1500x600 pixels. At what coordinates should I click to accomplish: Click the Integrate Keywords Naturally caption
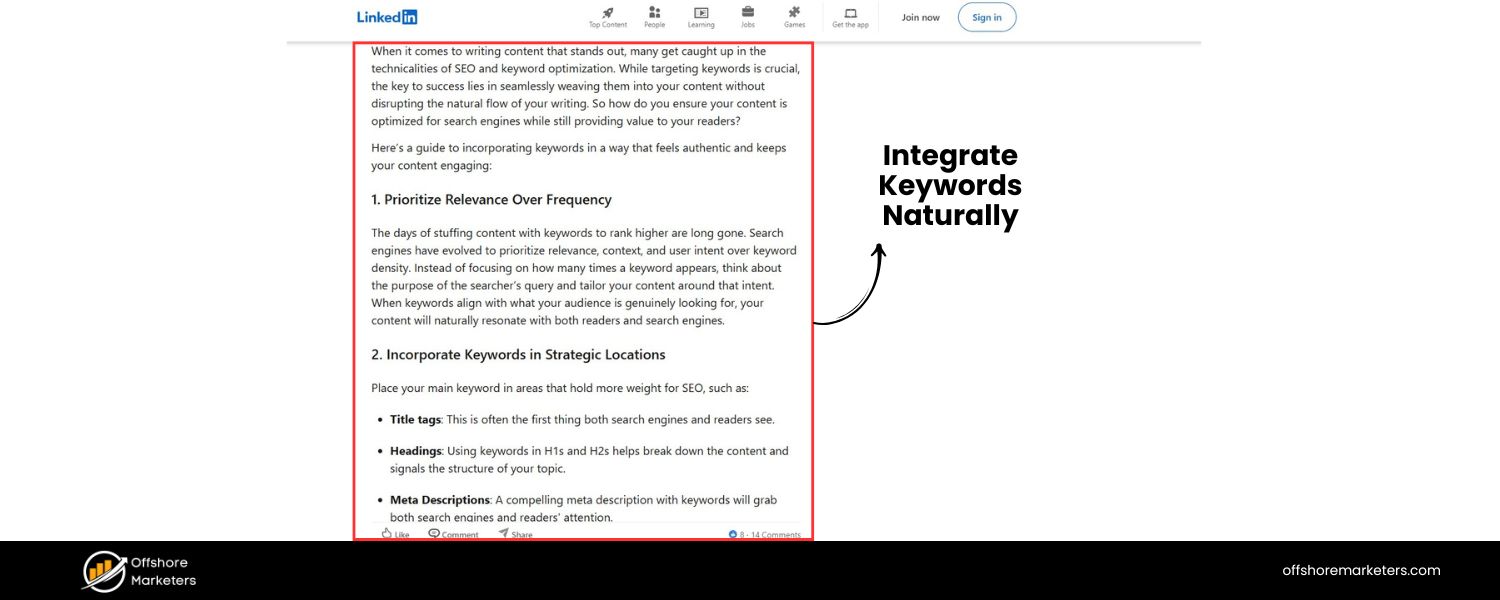point(950,185)
